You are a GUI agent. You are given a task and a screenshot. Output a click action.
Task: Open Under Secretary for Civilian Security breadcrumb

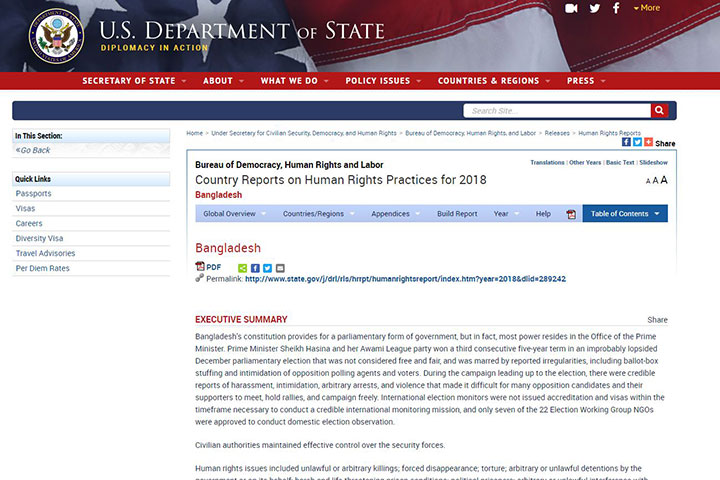point(304,133)
